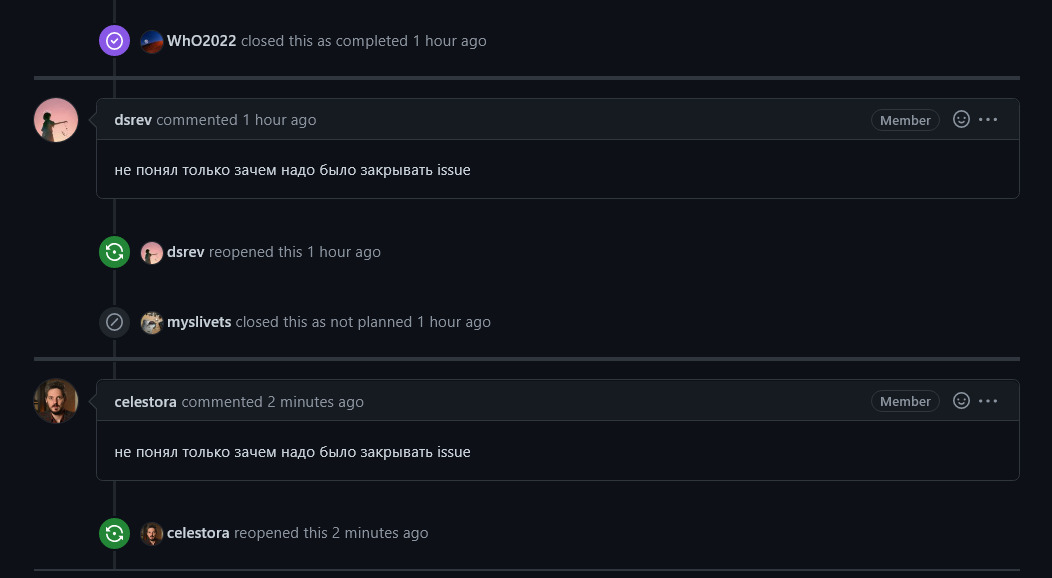The width and height of the screenshot is (1052, 578).
Task: Click celestora's large profile avatar
Action: (x=56, y=401)
